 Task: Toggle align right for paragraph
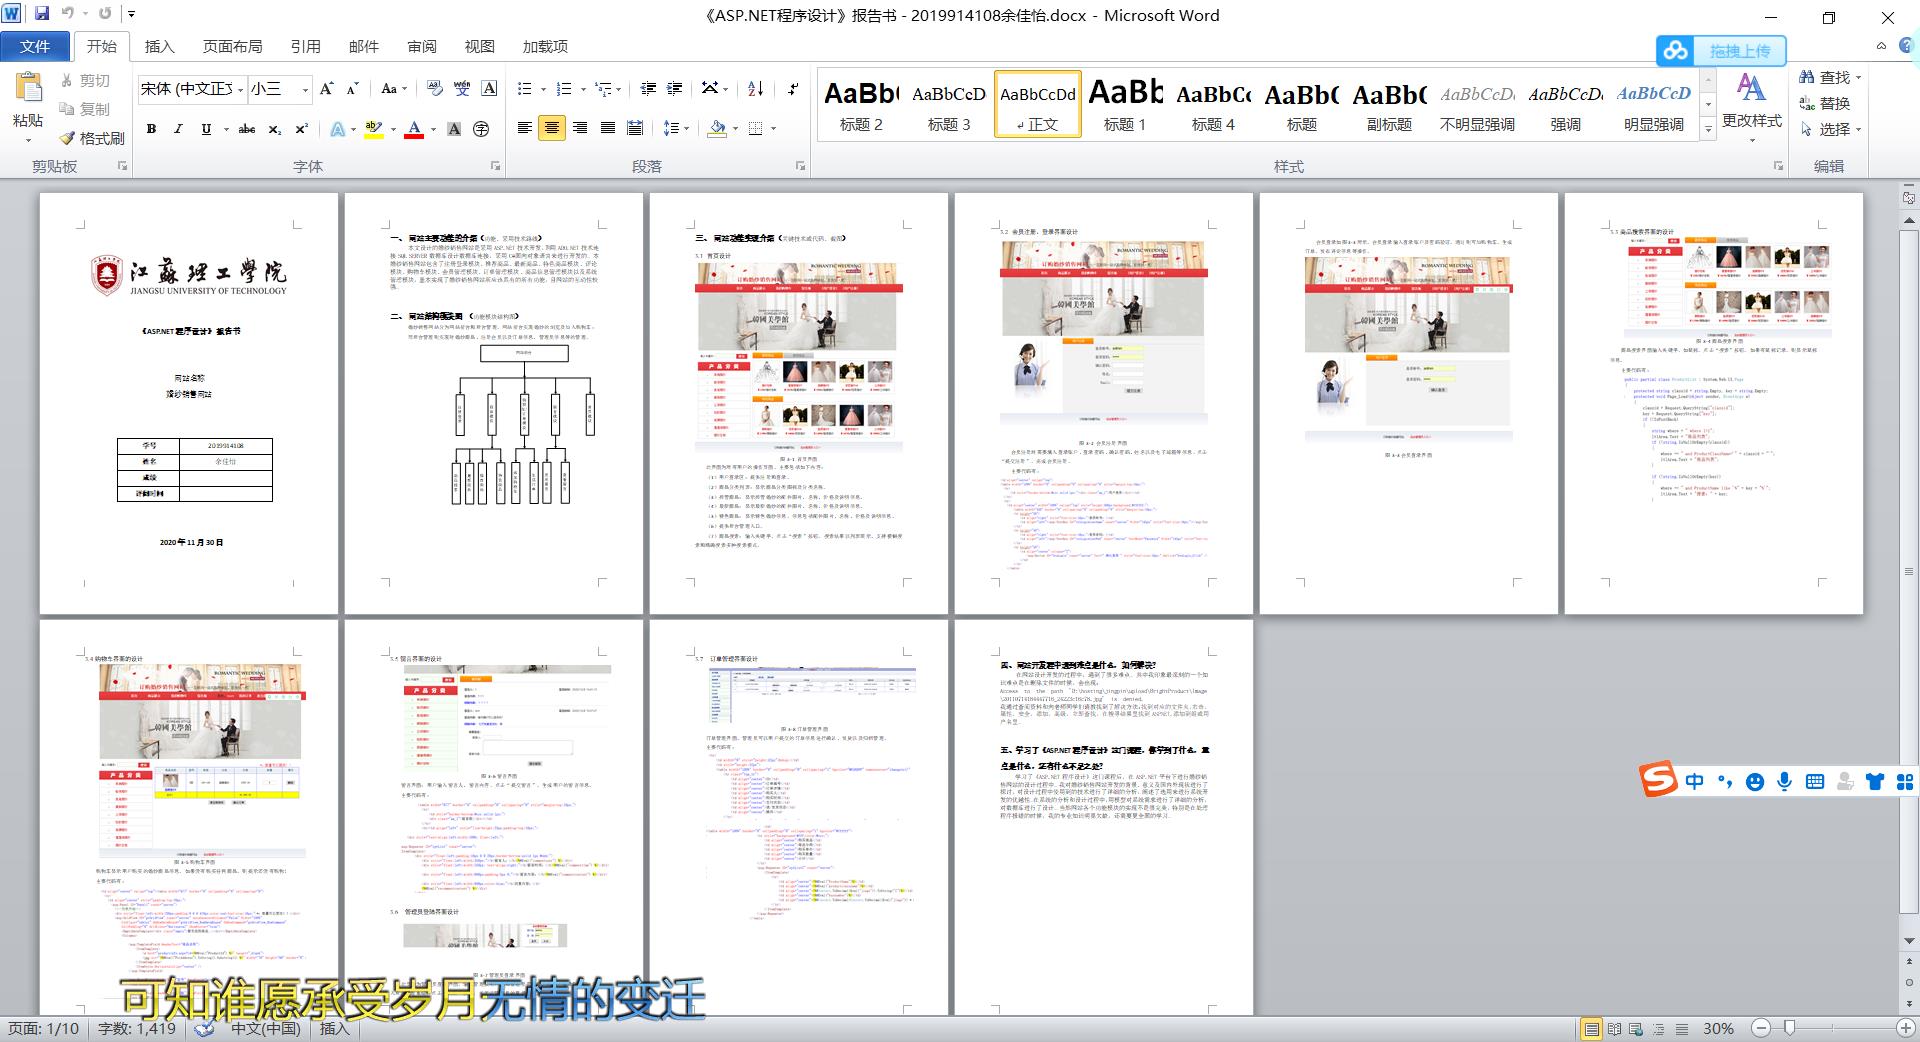(x=580, y=128)
